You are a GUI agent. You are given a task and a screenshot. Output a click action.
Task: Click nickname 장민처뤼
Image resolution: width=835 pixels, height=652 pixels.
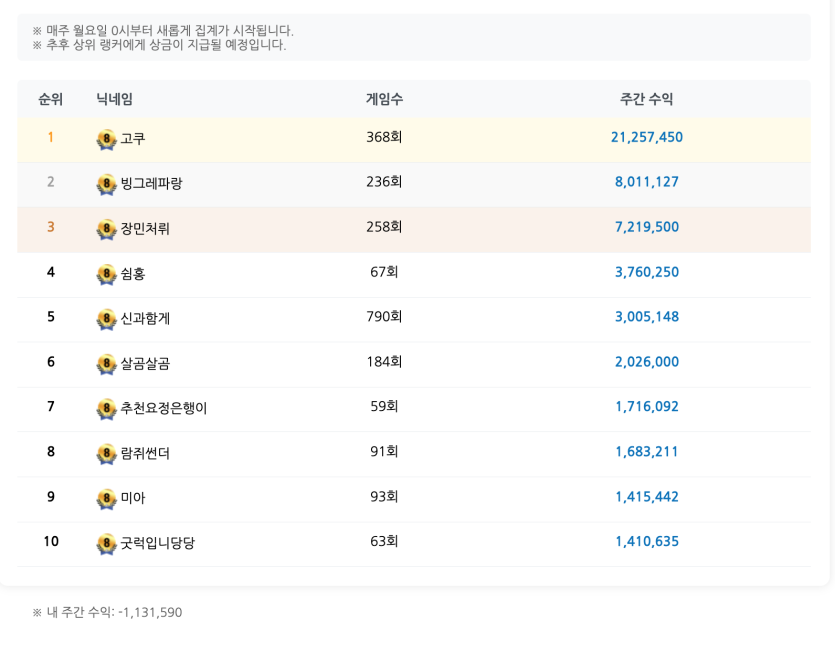pyautogui.click(x=145, y=229)
